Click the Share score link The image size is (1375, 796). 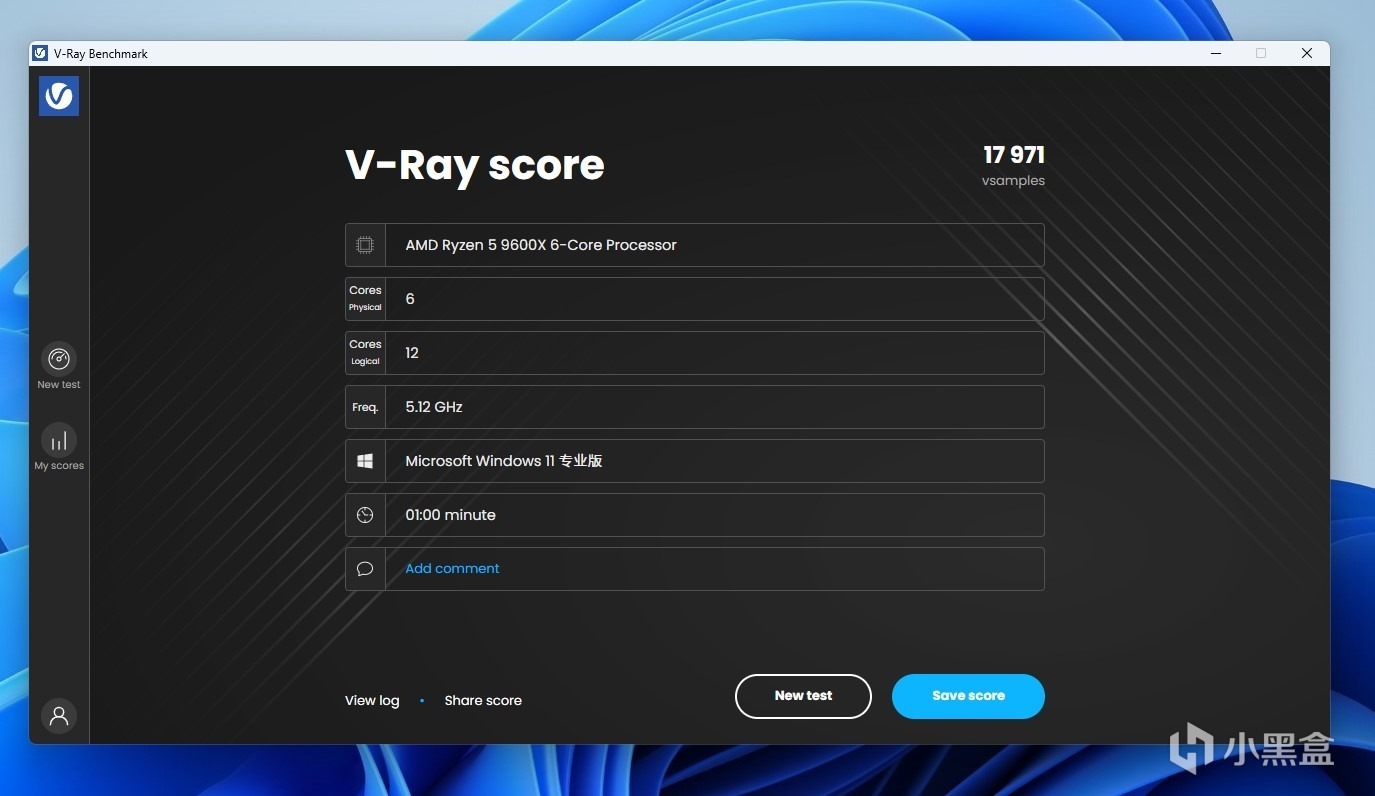(483, 700)
